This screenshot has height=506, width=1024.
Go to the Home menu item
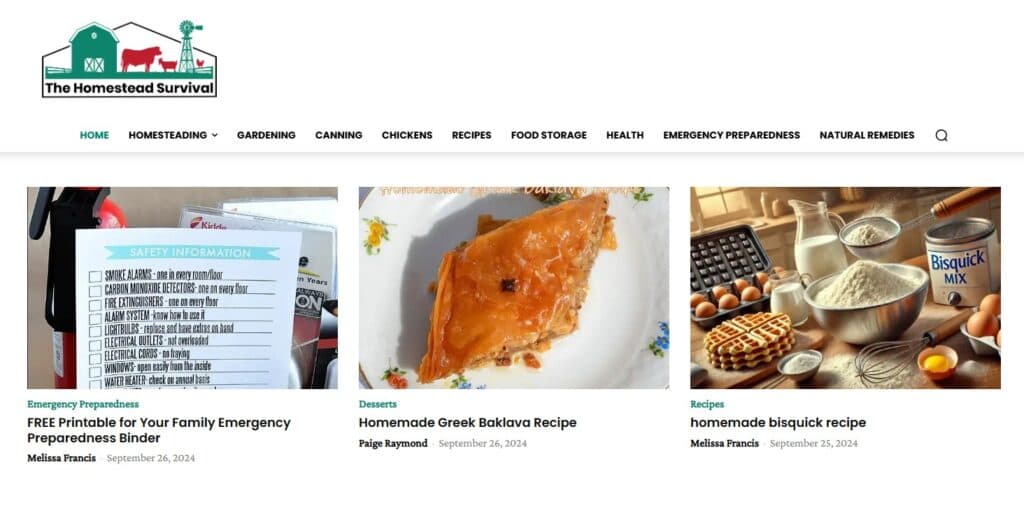[94, 135]
